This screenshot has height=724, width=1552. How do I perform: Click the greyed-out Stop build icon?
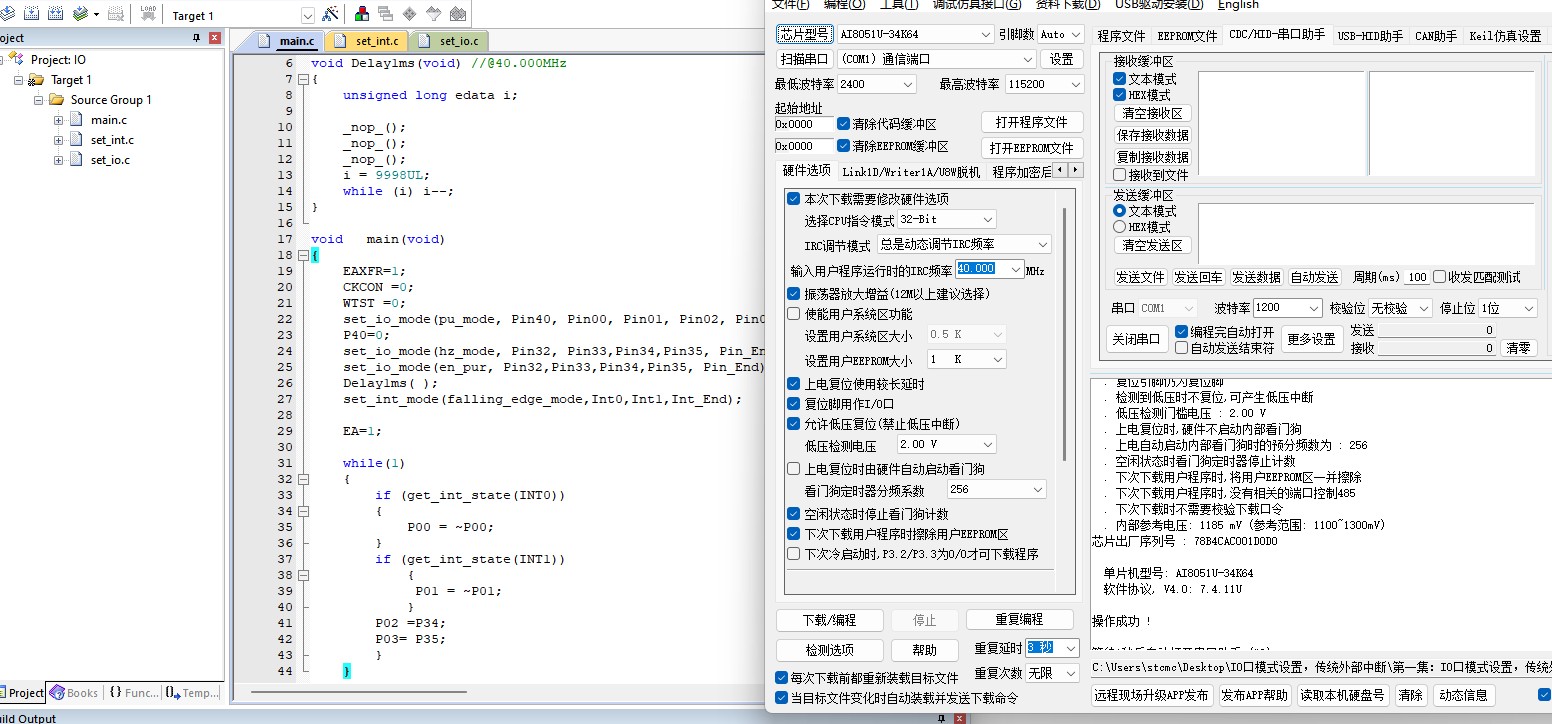115,15
